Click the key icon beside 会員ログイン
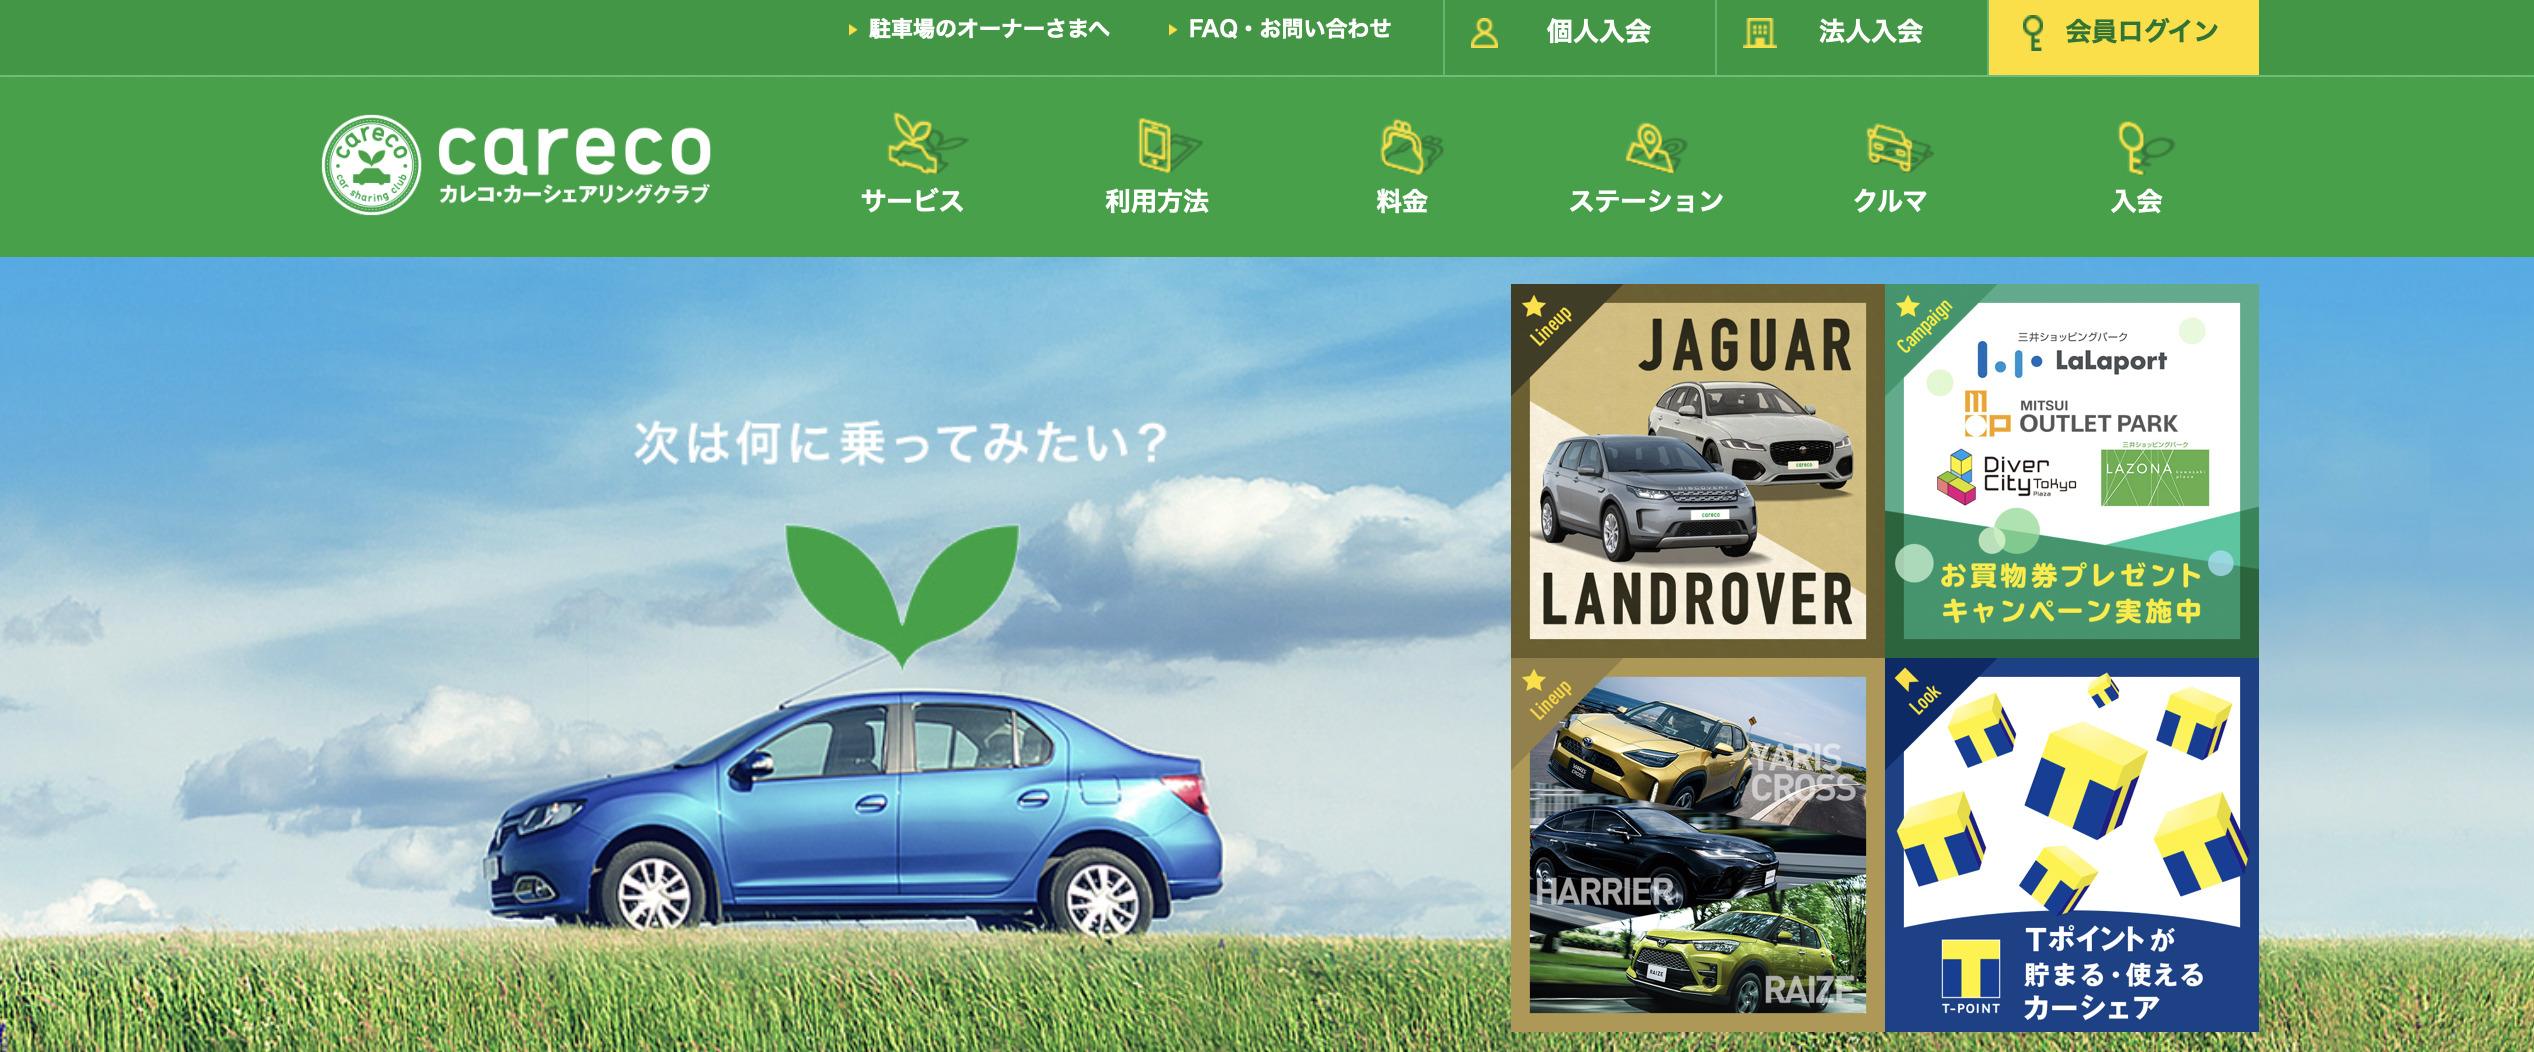 pyautogui.click(x=2032, y=33)
